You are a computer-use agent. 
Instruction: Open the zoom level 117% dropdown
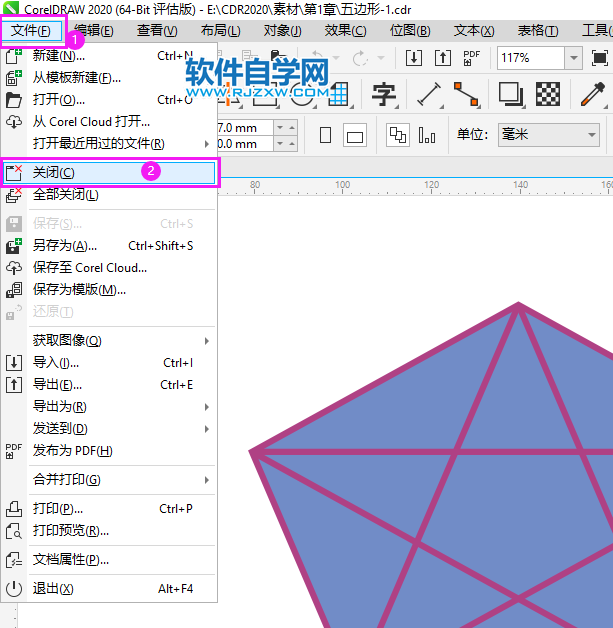pyautogui.click(x=573, y=58)
